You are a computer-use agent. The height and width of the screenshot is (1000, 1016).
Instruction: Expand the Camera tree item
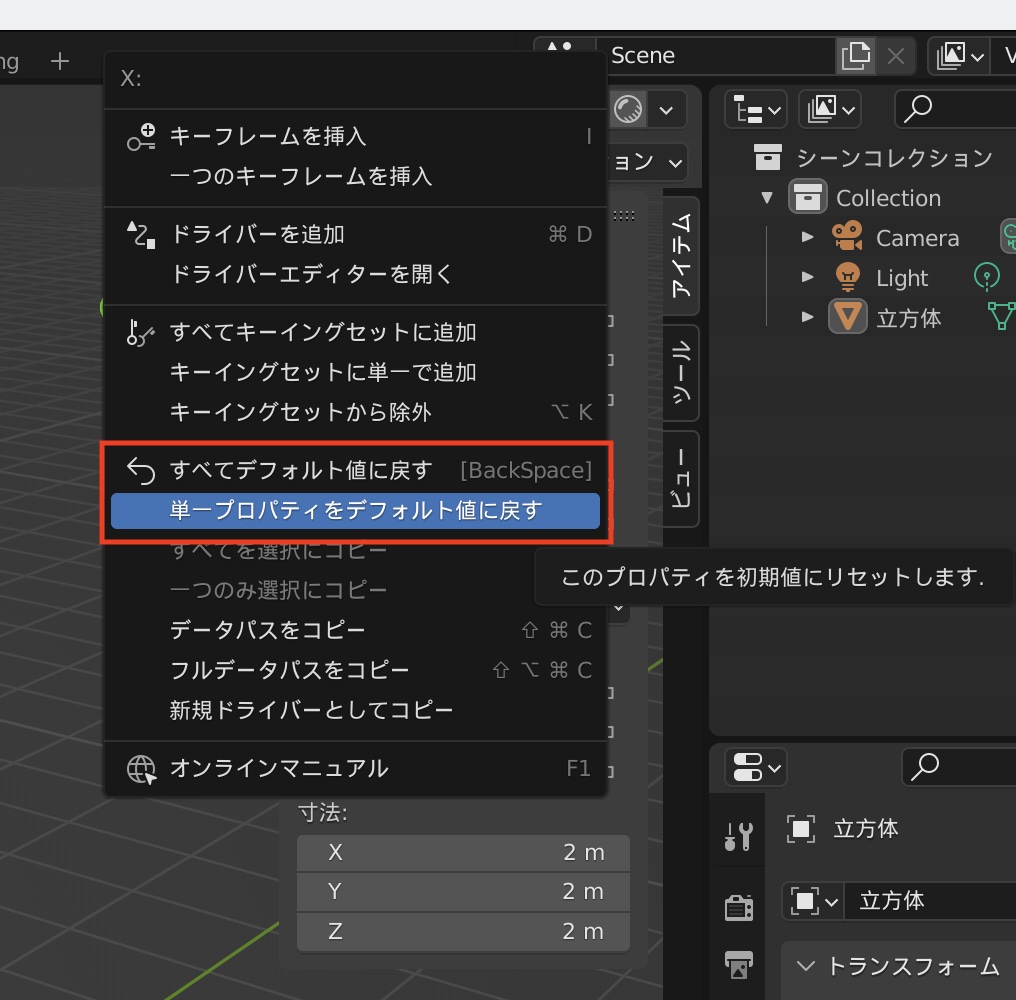pos(808,238)
